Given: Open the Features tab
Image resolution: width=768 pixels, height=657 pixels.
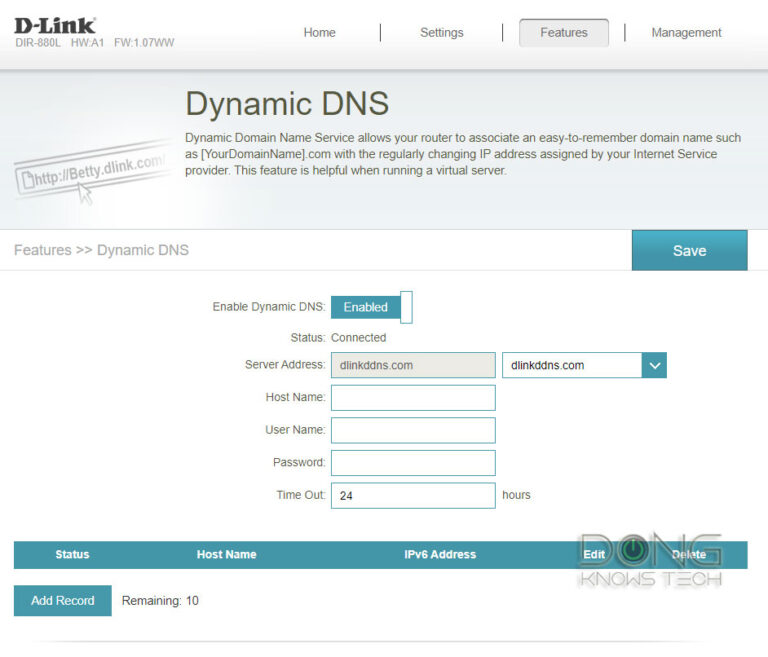Looking at the screenshot, I should tap(564, 33).
